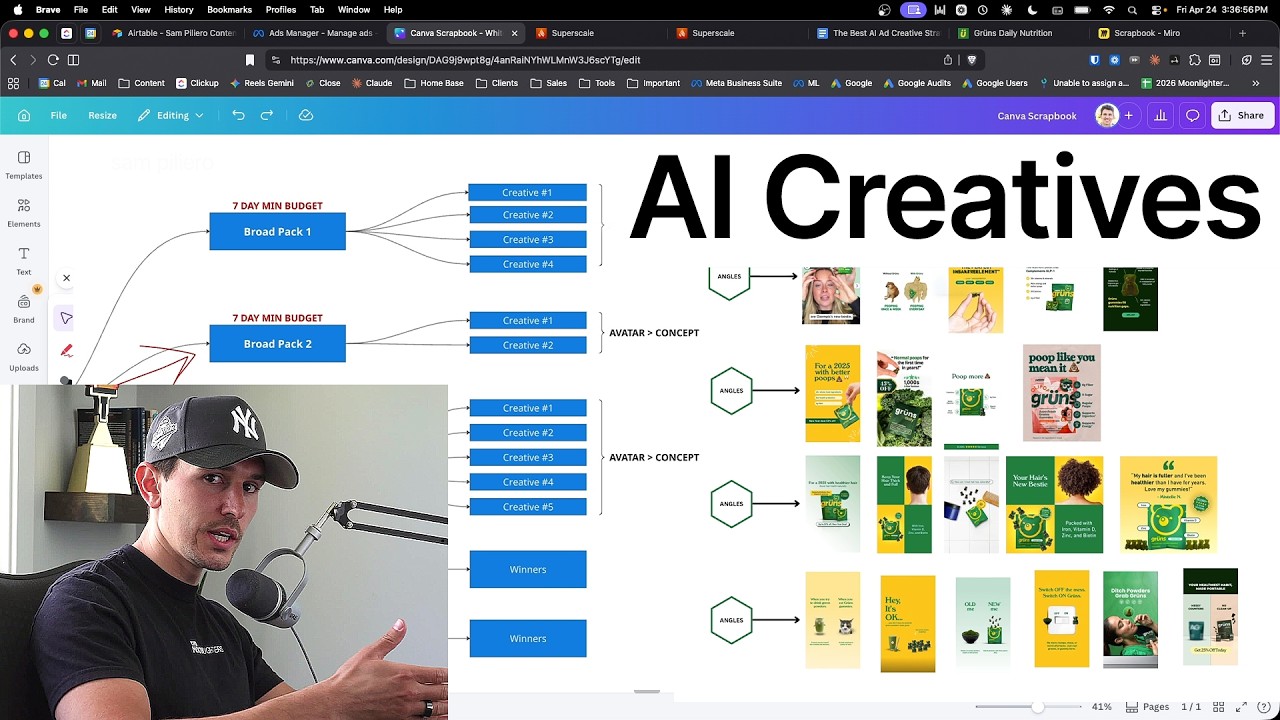Screen dimensions: 1280x720
Task: Open the Home Base bookmarks folder
Action: (434, 83)
